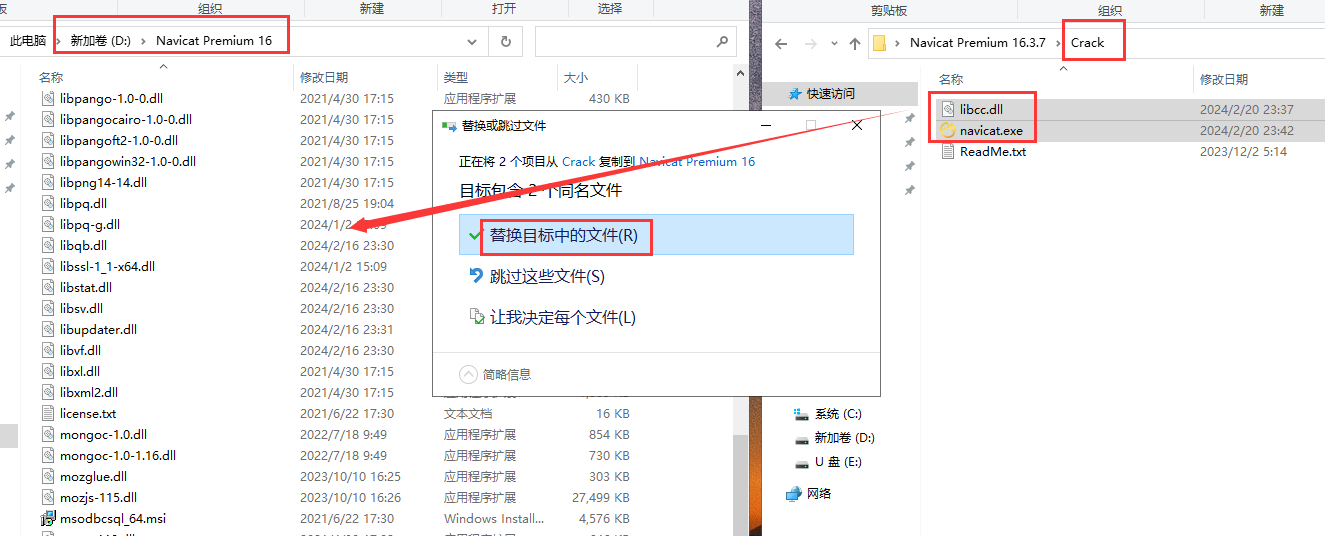Go back in right Explorer window
1325x536 pixels.
[x=781, y=43]
